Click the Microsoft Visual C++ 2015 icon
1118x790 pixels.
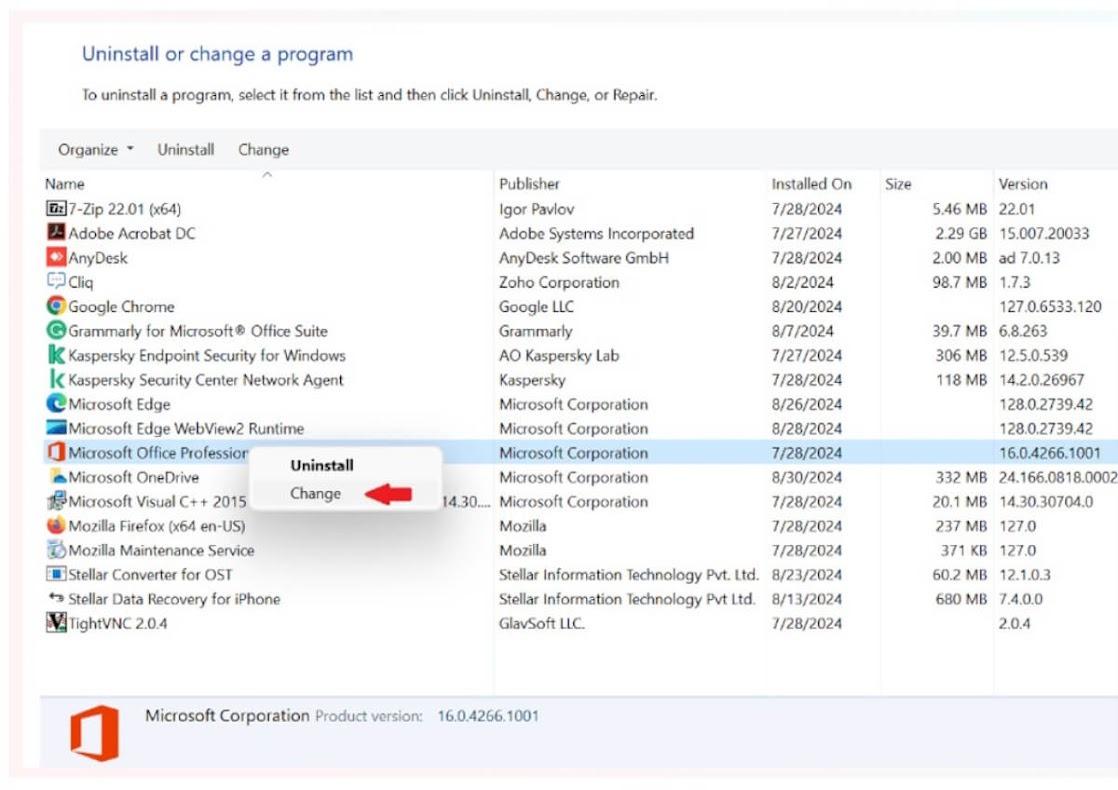(x=56, y=501)
